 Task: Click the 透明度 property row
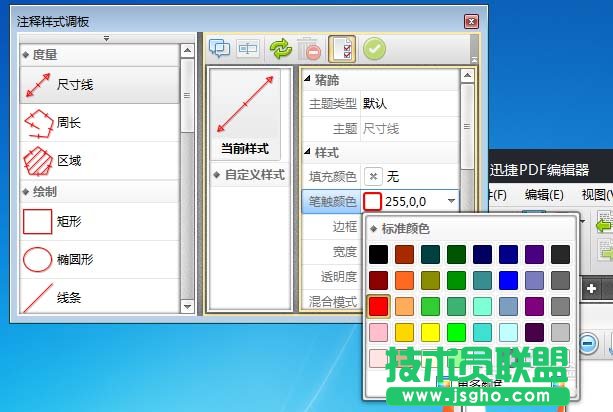coord(332,277)
